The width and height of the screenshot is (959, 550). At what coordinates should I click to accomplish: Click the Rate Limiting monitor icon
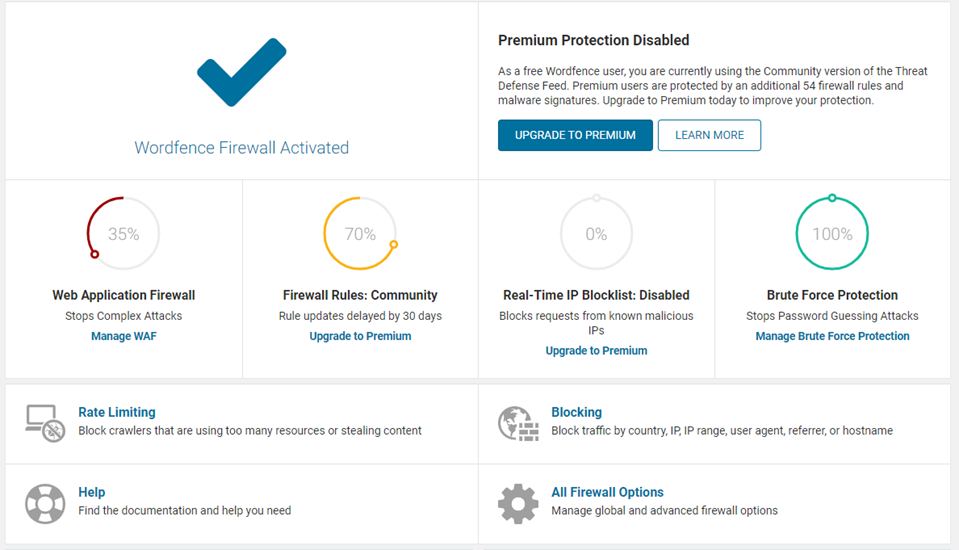click(45, 423)
